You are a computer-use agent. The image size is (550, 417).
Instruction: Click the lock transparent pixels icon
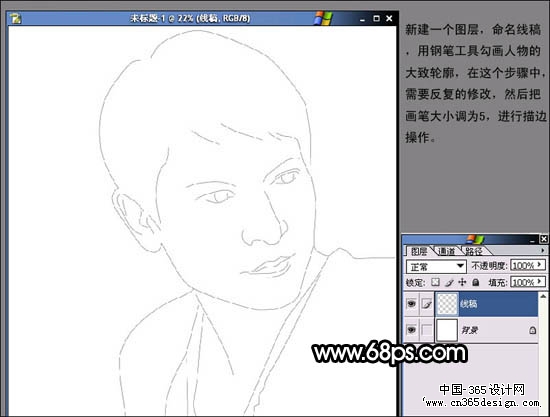(435, 282)
